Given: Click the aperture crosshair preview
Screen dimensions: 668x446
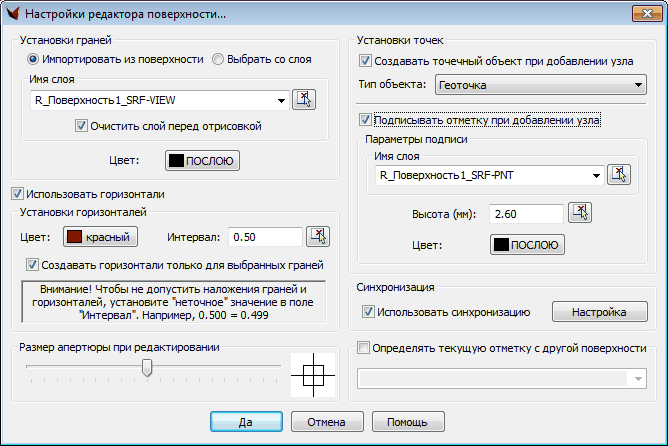Looking at the screenshot, I should pyautogui.click(x=314, y=377).
